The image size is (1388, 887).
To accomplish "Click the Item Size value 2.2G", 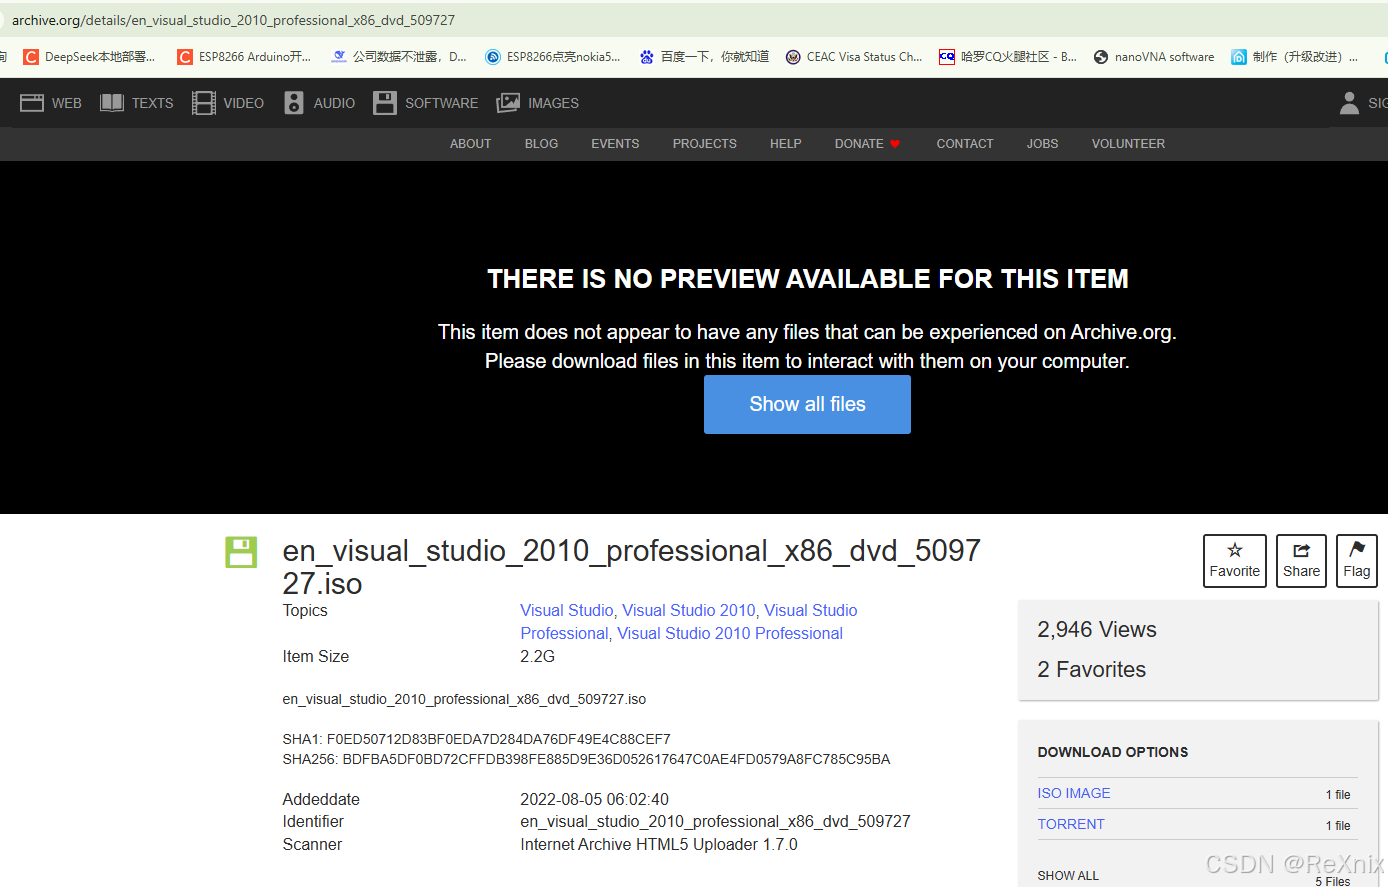I will 537,656.
